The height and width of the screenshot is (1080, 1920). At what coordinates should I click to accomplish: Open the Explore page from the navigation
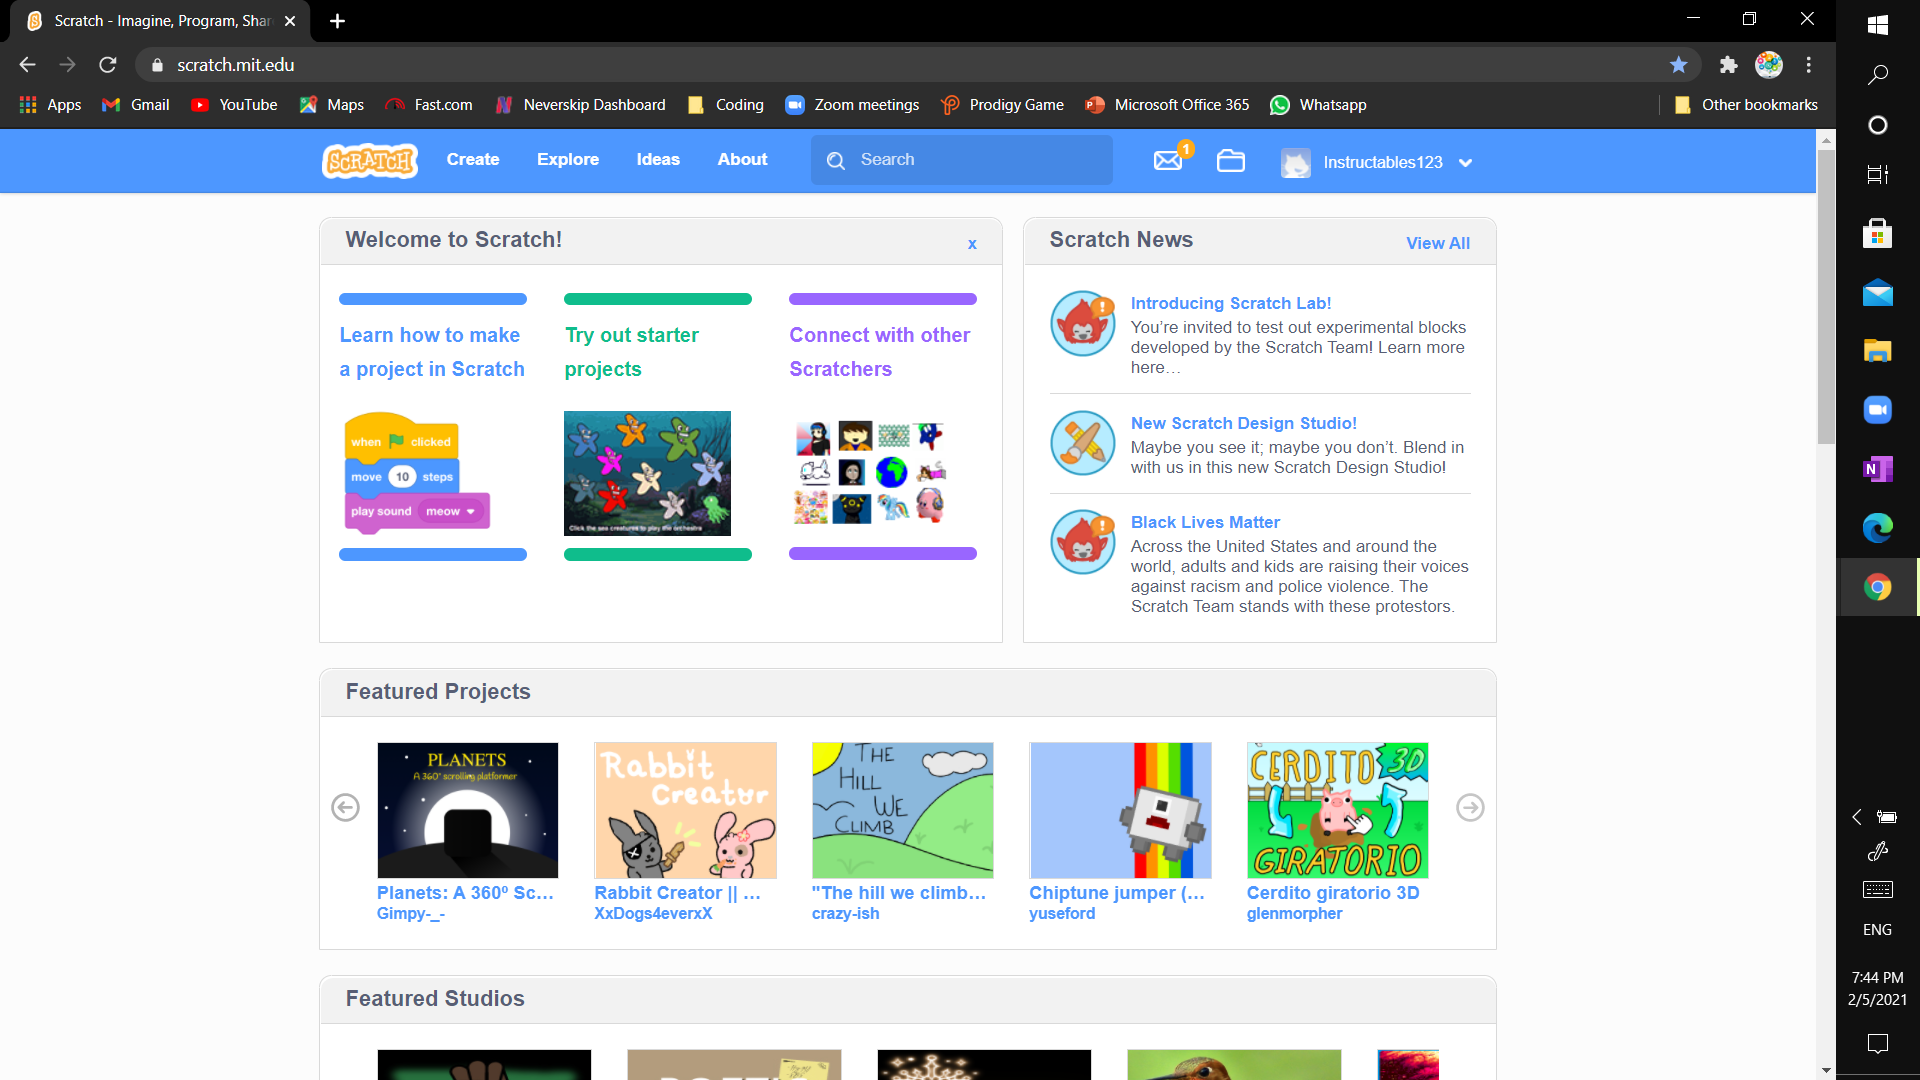(x=568, y=159)
